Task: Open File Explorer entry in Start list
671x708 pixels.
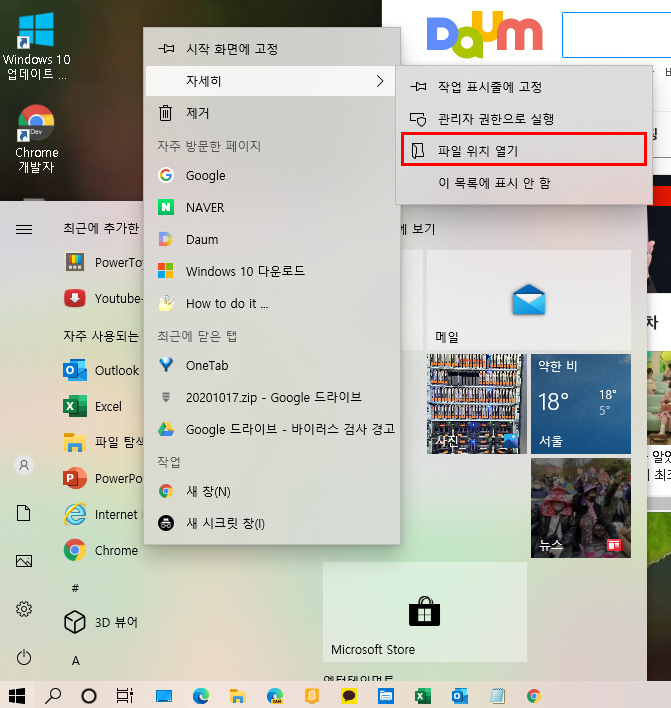Action: [103, 442]
